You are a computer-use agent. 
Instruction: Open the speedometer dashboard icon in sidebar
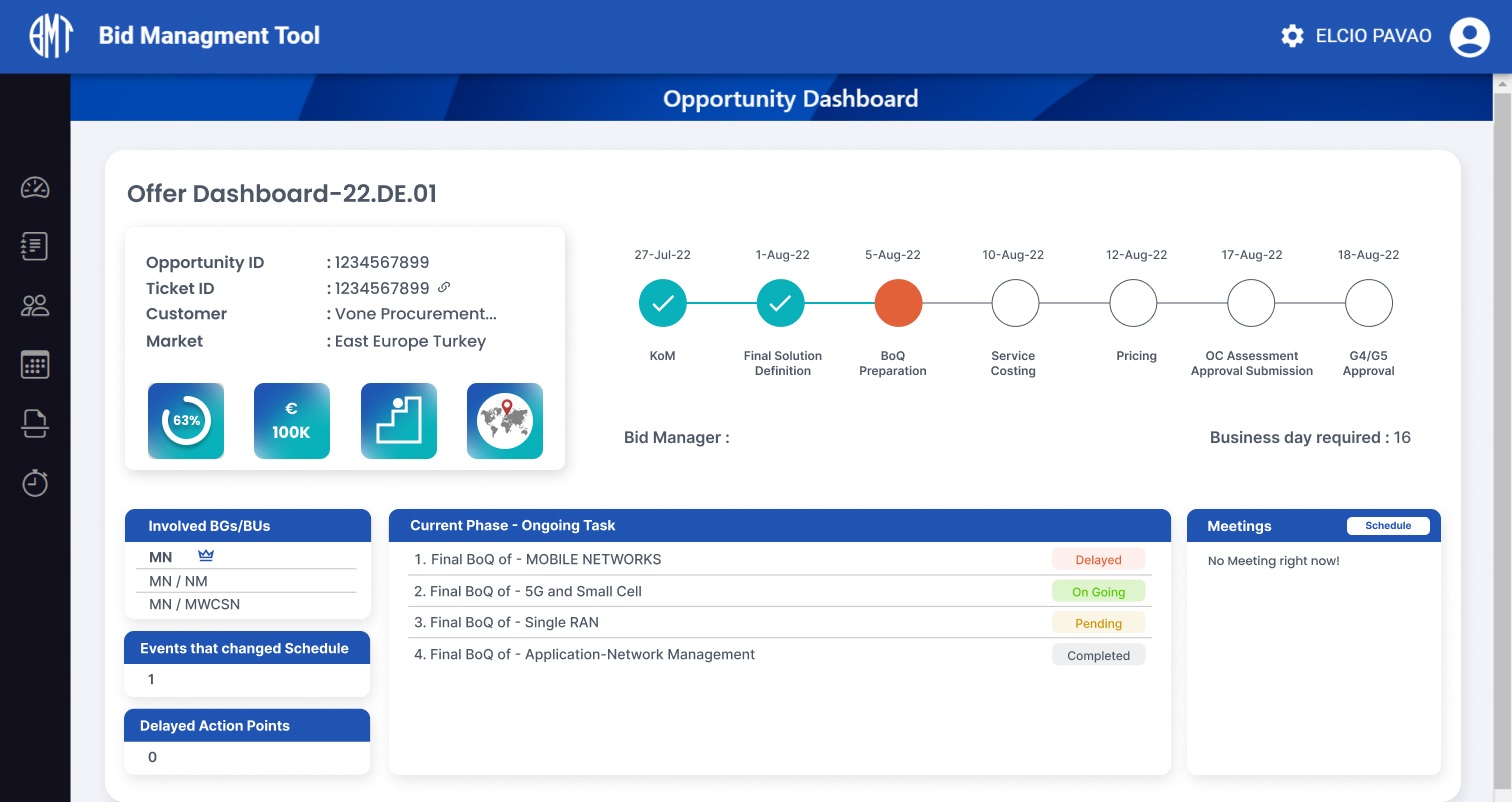click(x=35, y=188)
